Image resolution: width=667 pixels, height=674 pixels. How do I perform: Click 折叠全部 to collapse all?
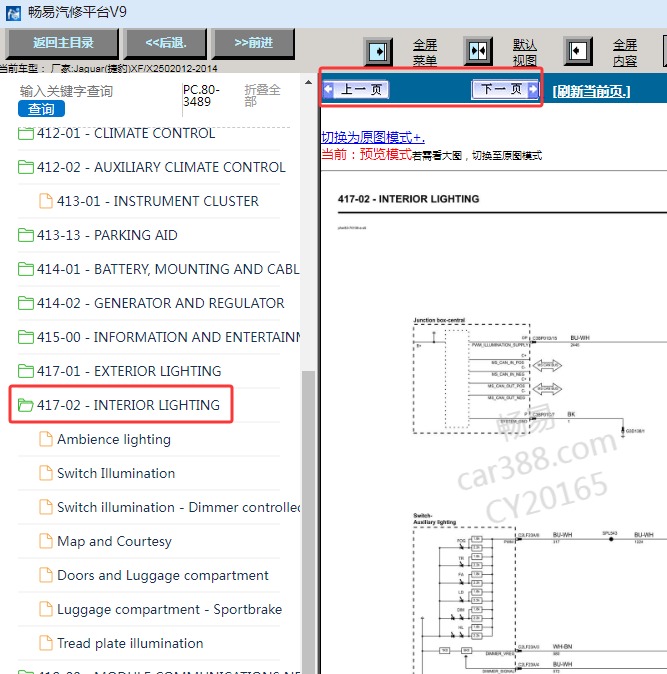262,95
